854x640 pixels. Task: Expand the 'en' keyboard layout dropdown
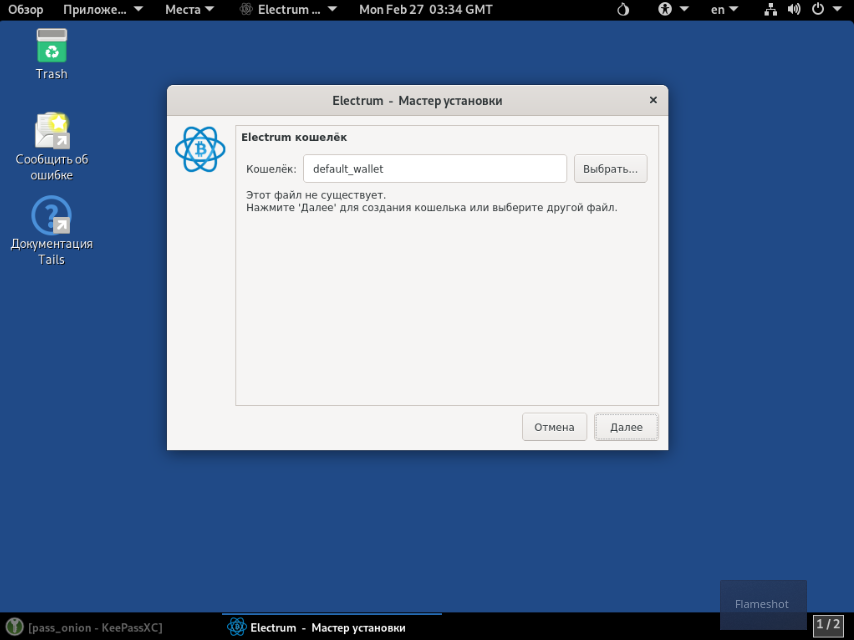(724, 10)
